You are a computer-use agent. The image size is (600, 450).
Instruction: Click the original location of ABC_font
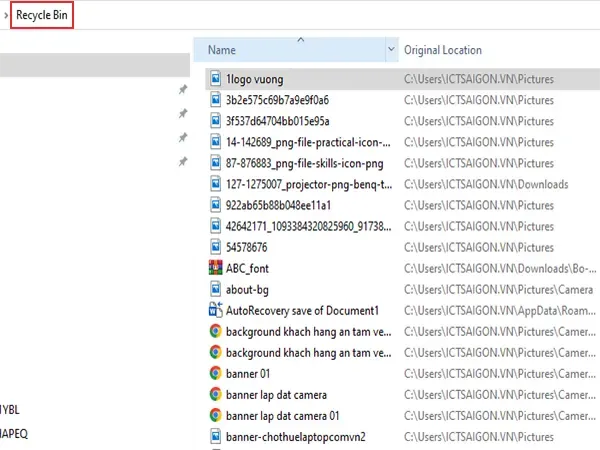(500, 269)
